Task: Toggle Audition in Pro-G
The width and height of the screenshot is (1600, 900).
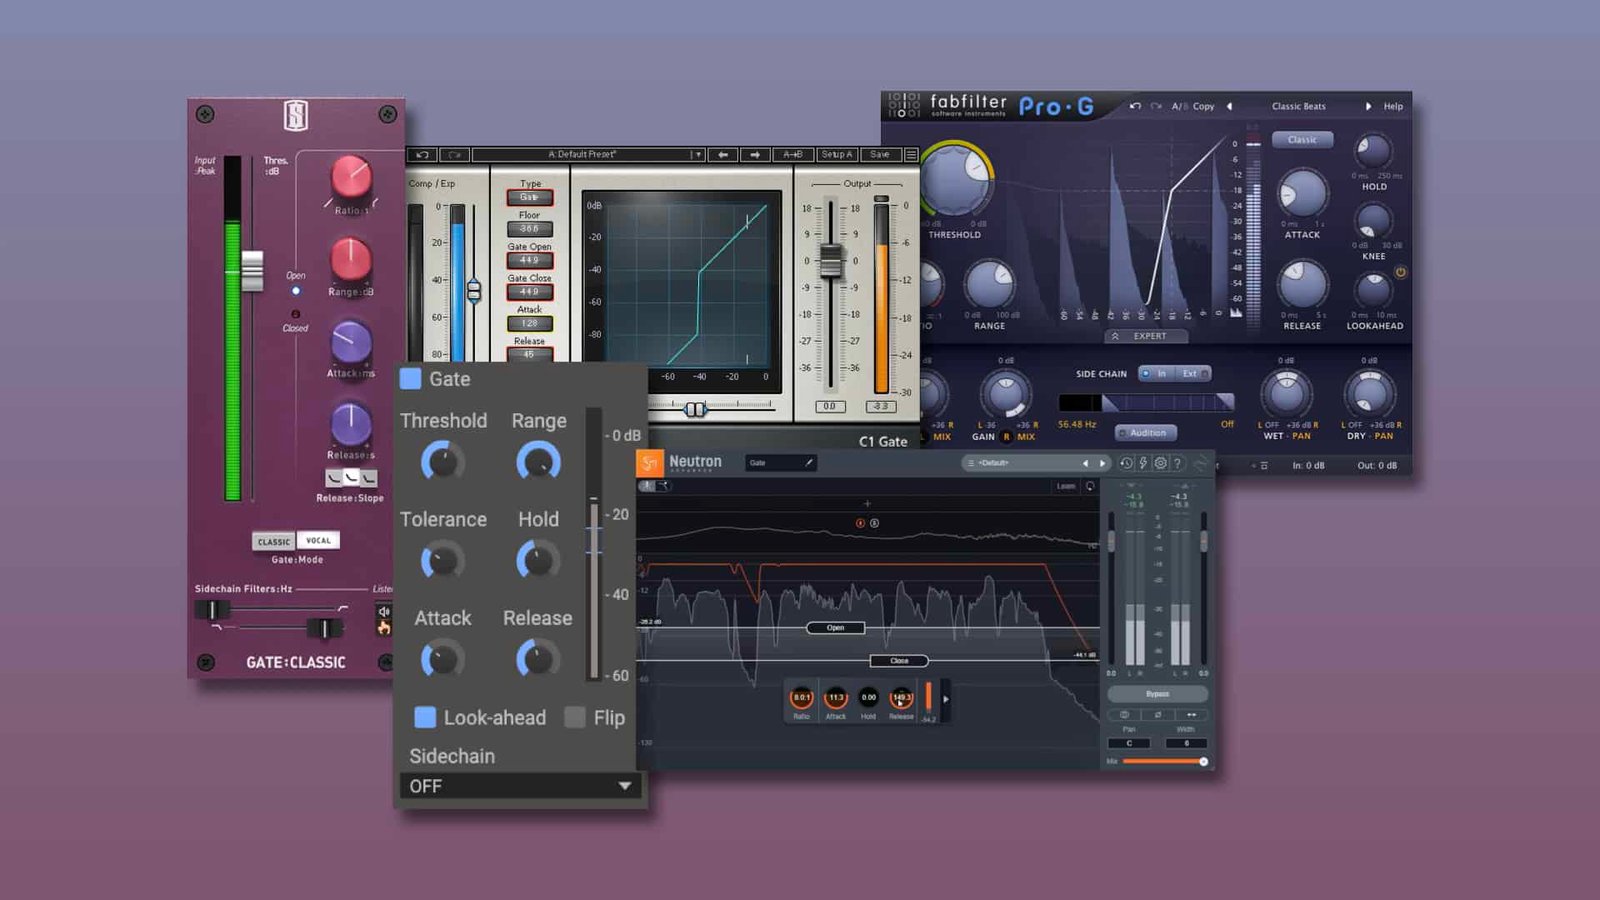Action: 1146,433
